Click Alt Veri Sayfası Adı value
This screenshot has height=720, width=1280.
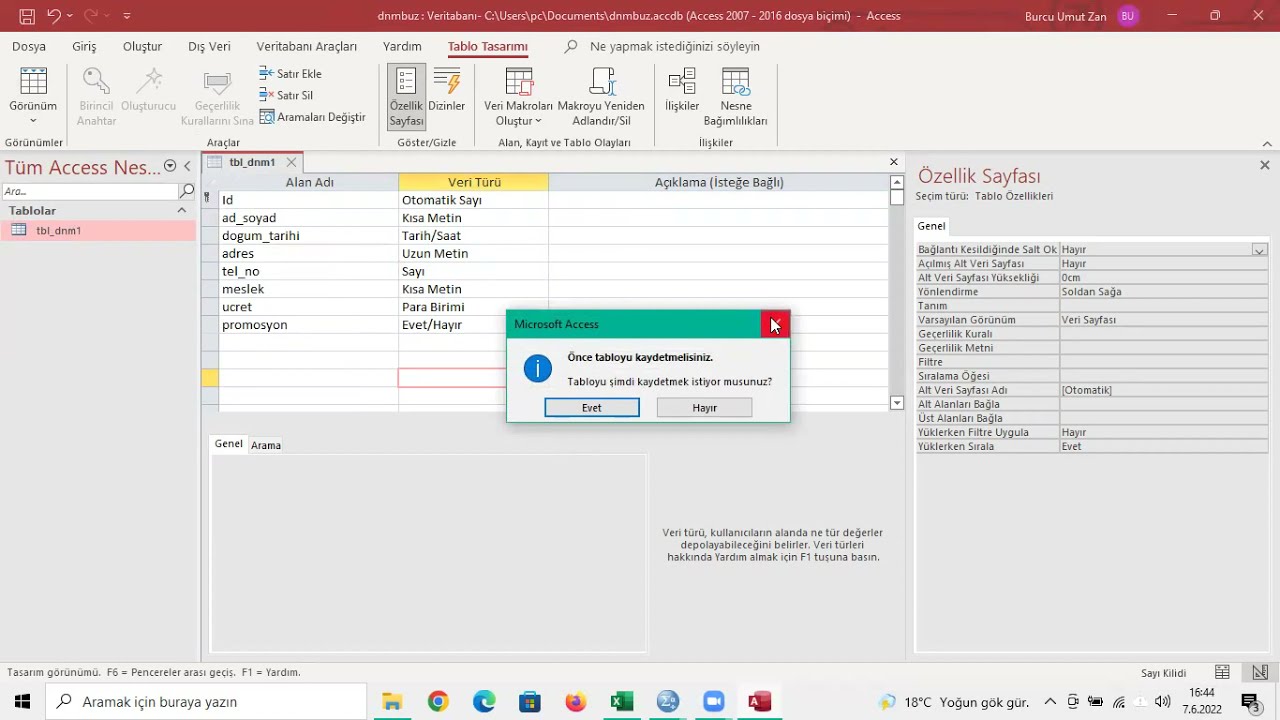pos(1164,390)
